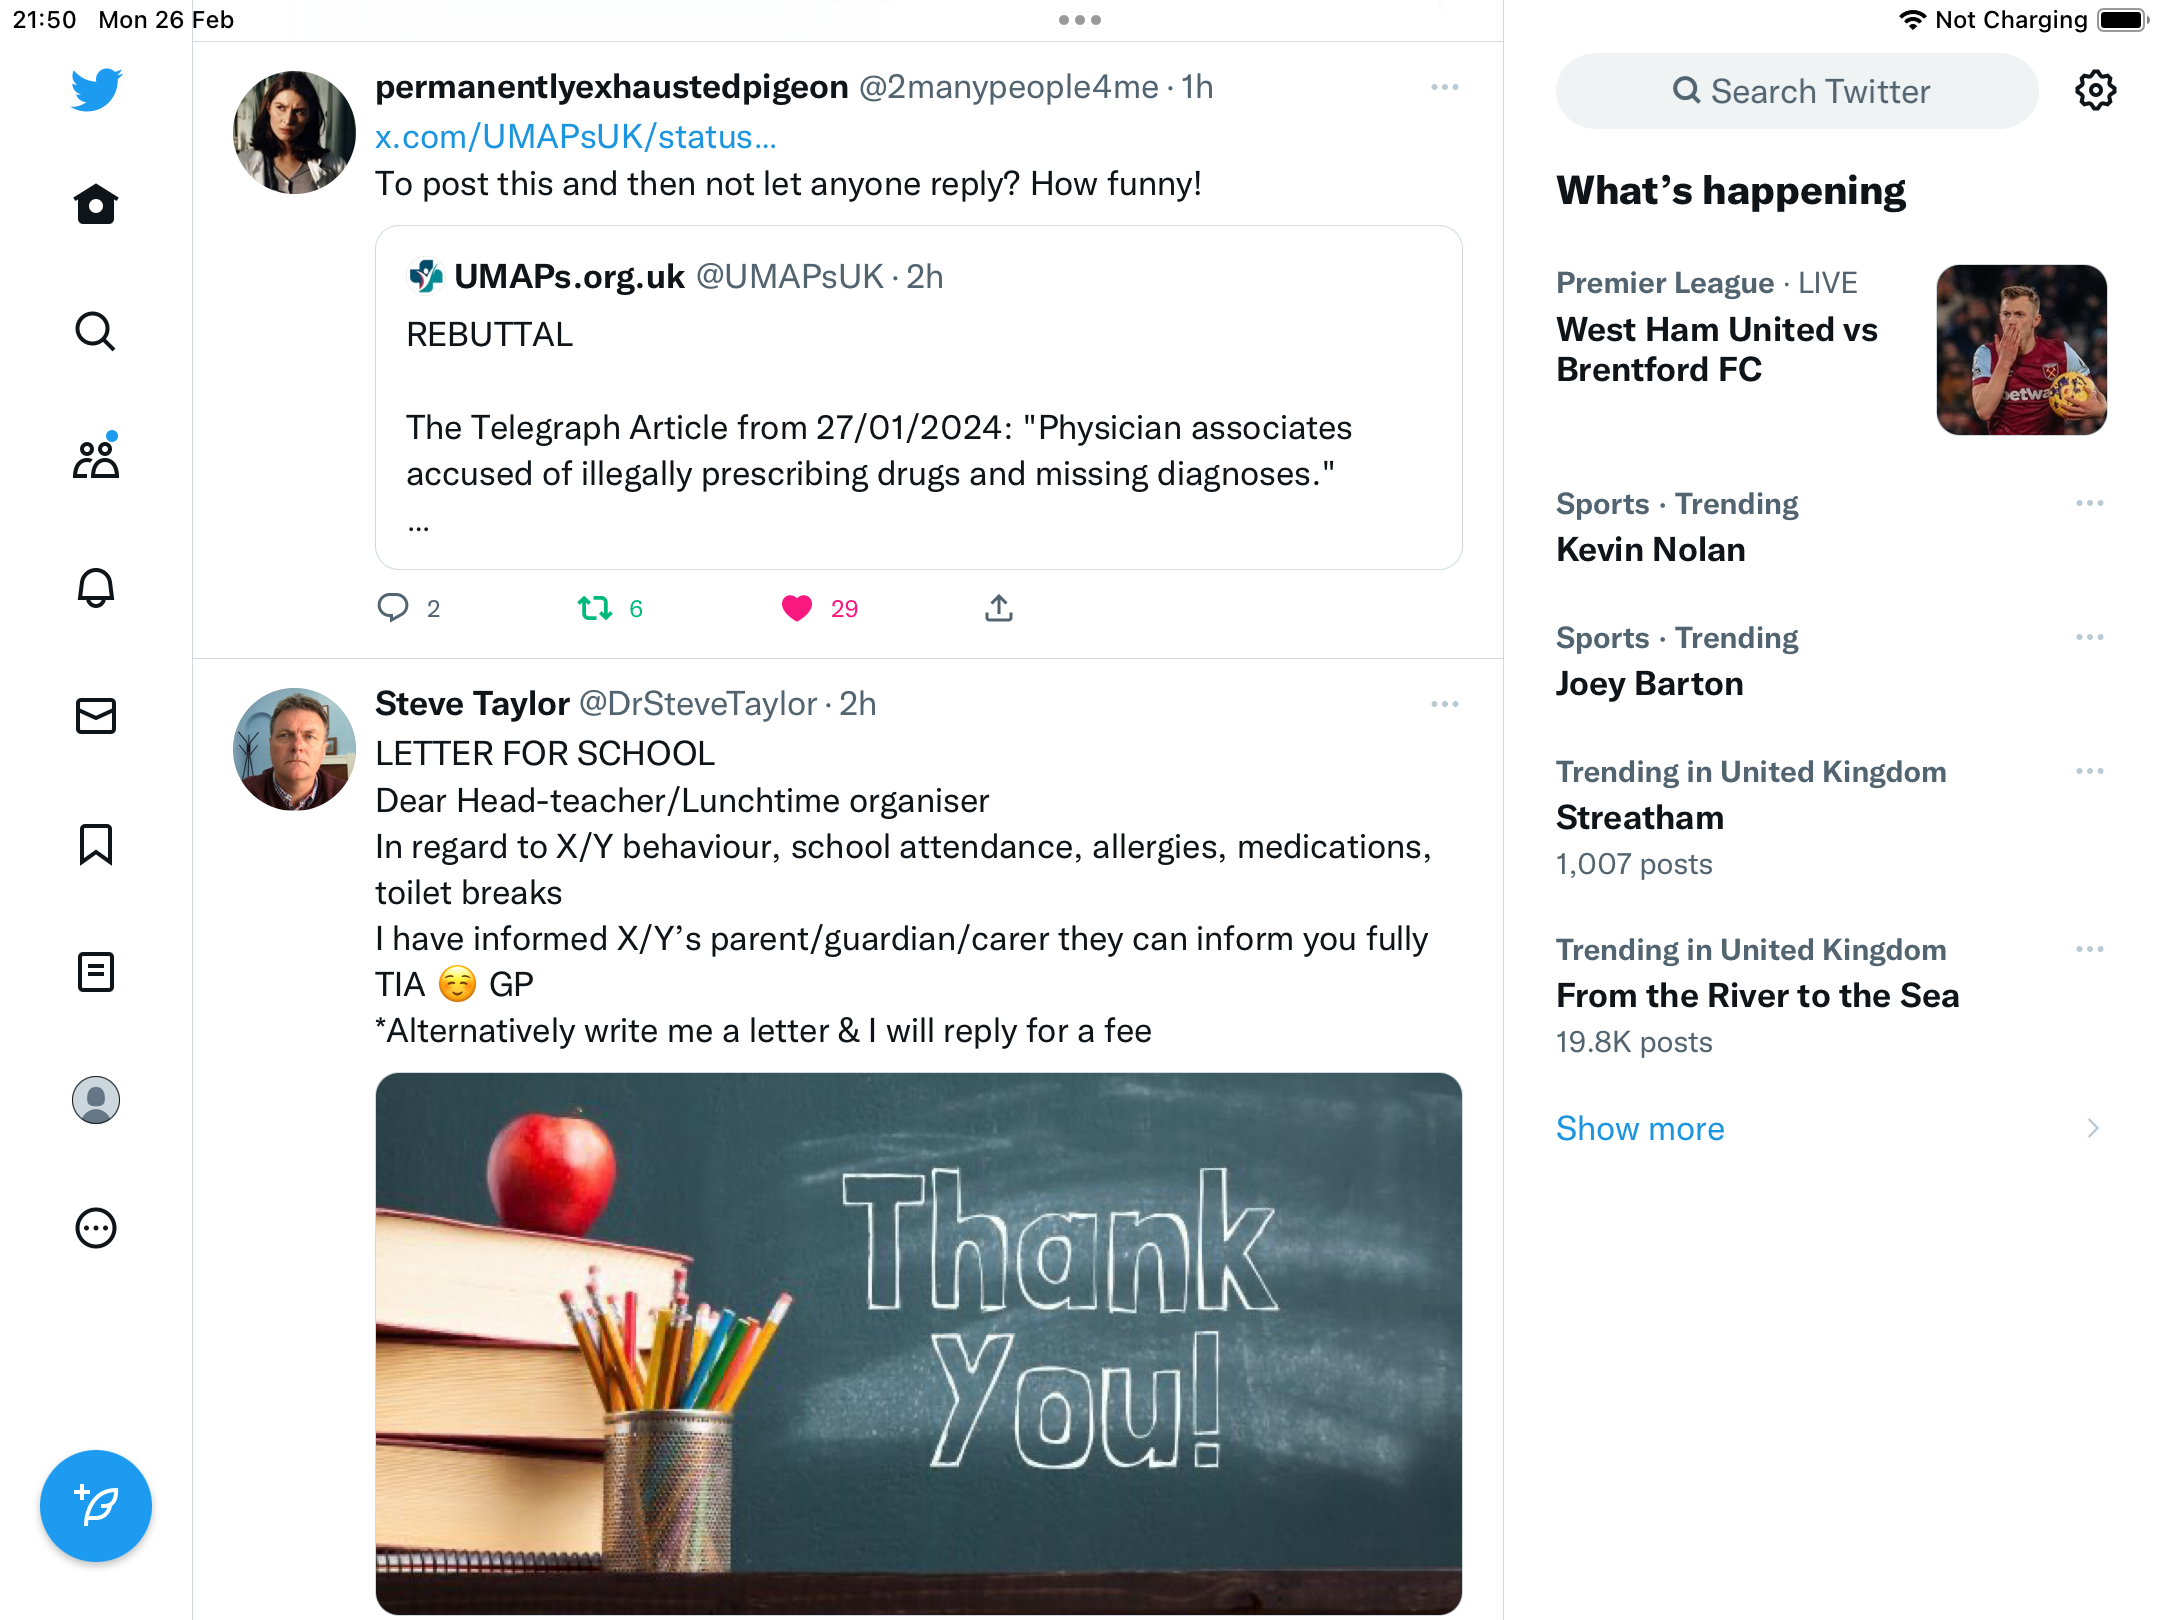Open the Lists icon in sidebar
2160x1620 pixels.
[96, 972]
